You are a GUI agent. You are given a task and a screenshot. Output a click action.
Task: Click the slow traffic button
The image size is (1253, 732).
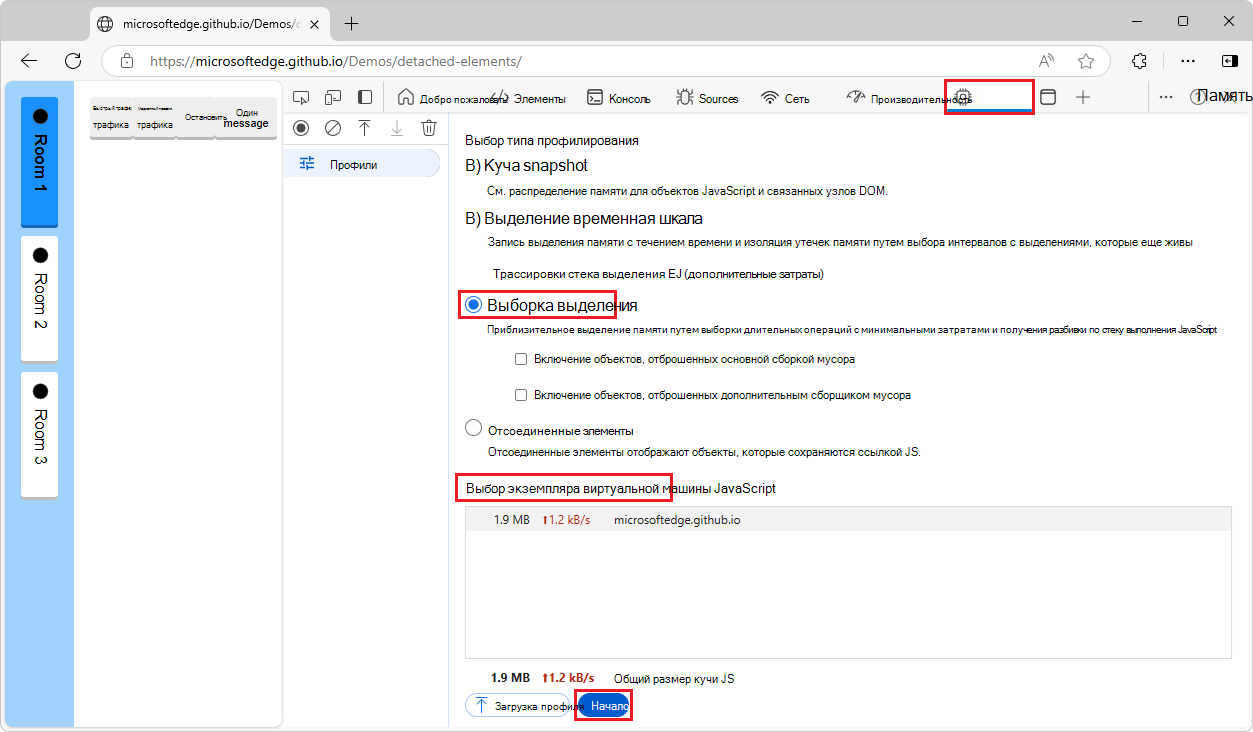[154, 118]
